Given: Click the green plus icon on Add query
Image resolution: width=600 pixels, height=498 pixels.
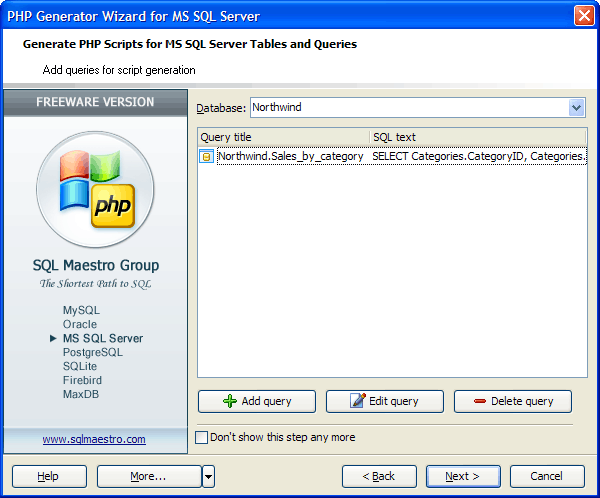Looking at the screenshot, I should tap(230, 401).
